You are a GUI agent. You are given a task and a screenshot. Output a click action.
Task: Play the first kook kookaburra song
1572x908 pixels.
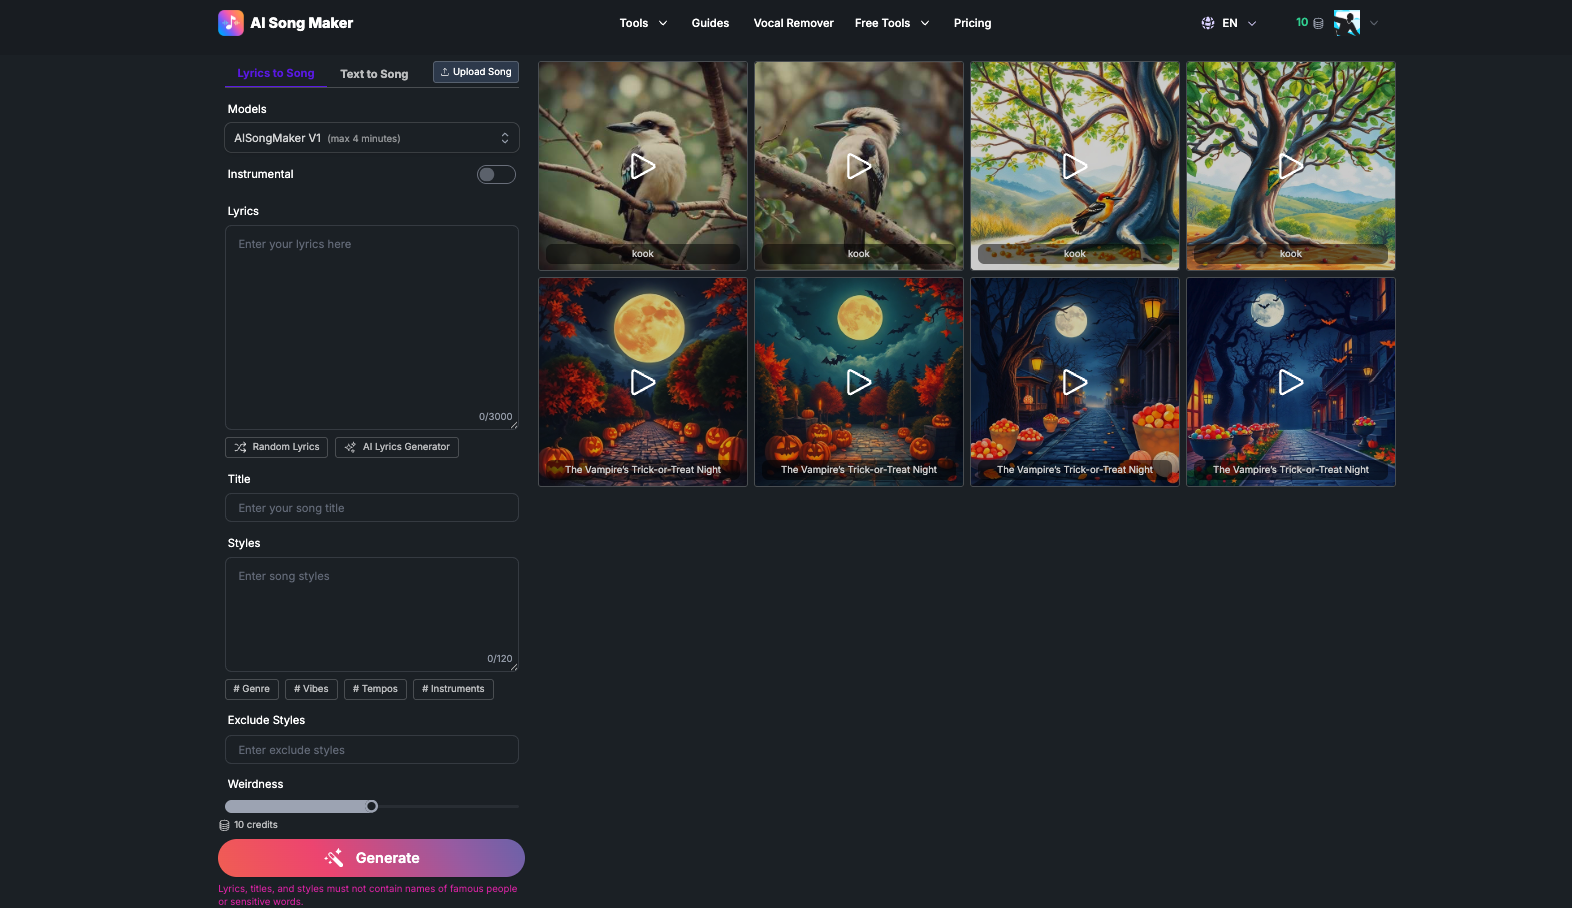(643, 166)
